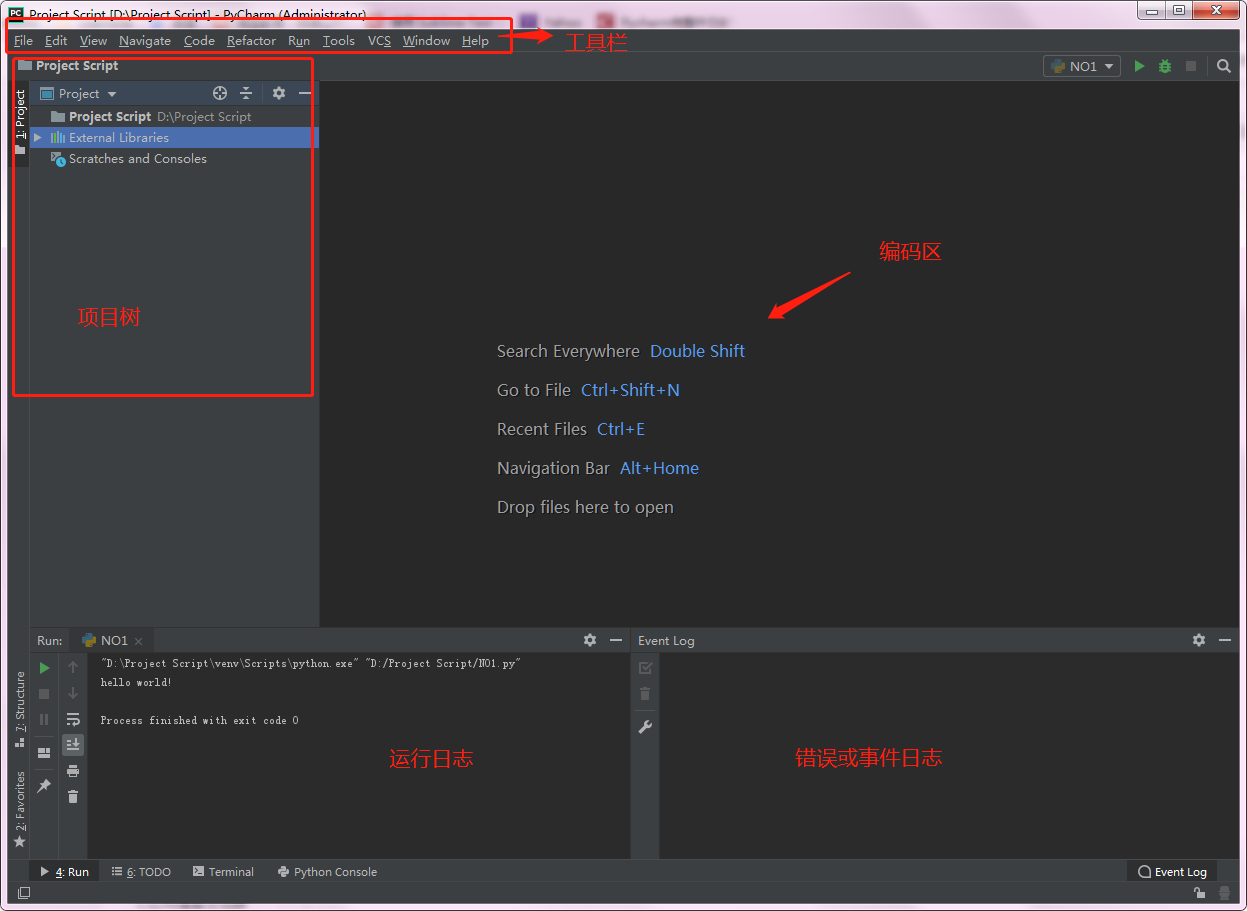Click the pause output icon in Run panel

pos(44,719)
